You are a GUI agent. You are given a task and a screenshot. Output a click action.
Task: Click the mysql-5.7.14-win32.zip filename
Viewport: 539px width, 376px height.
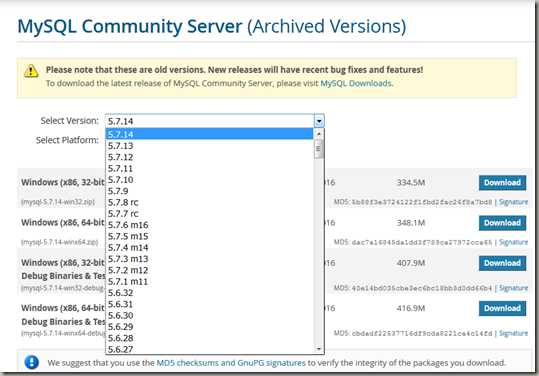coord(58,202)
